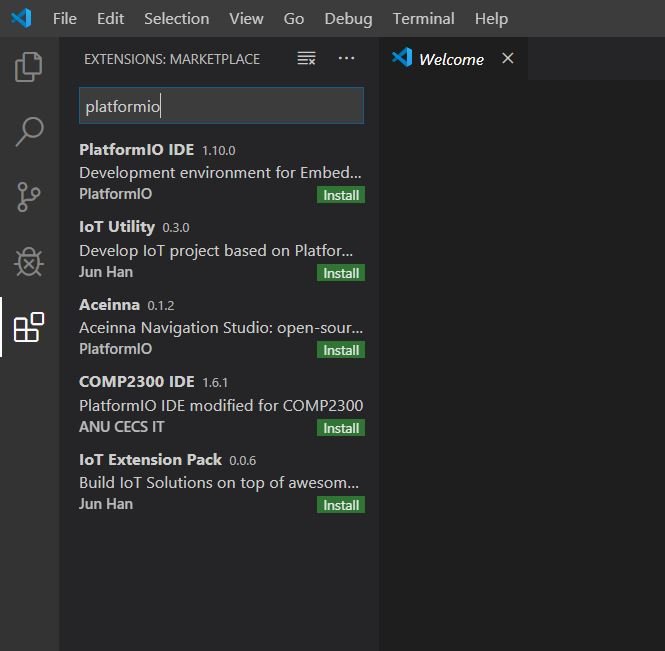This screenshot has height=651, width=665.
Task: Click description 'Build IoT Solutions on top of awesom...'
Action: 219,483
